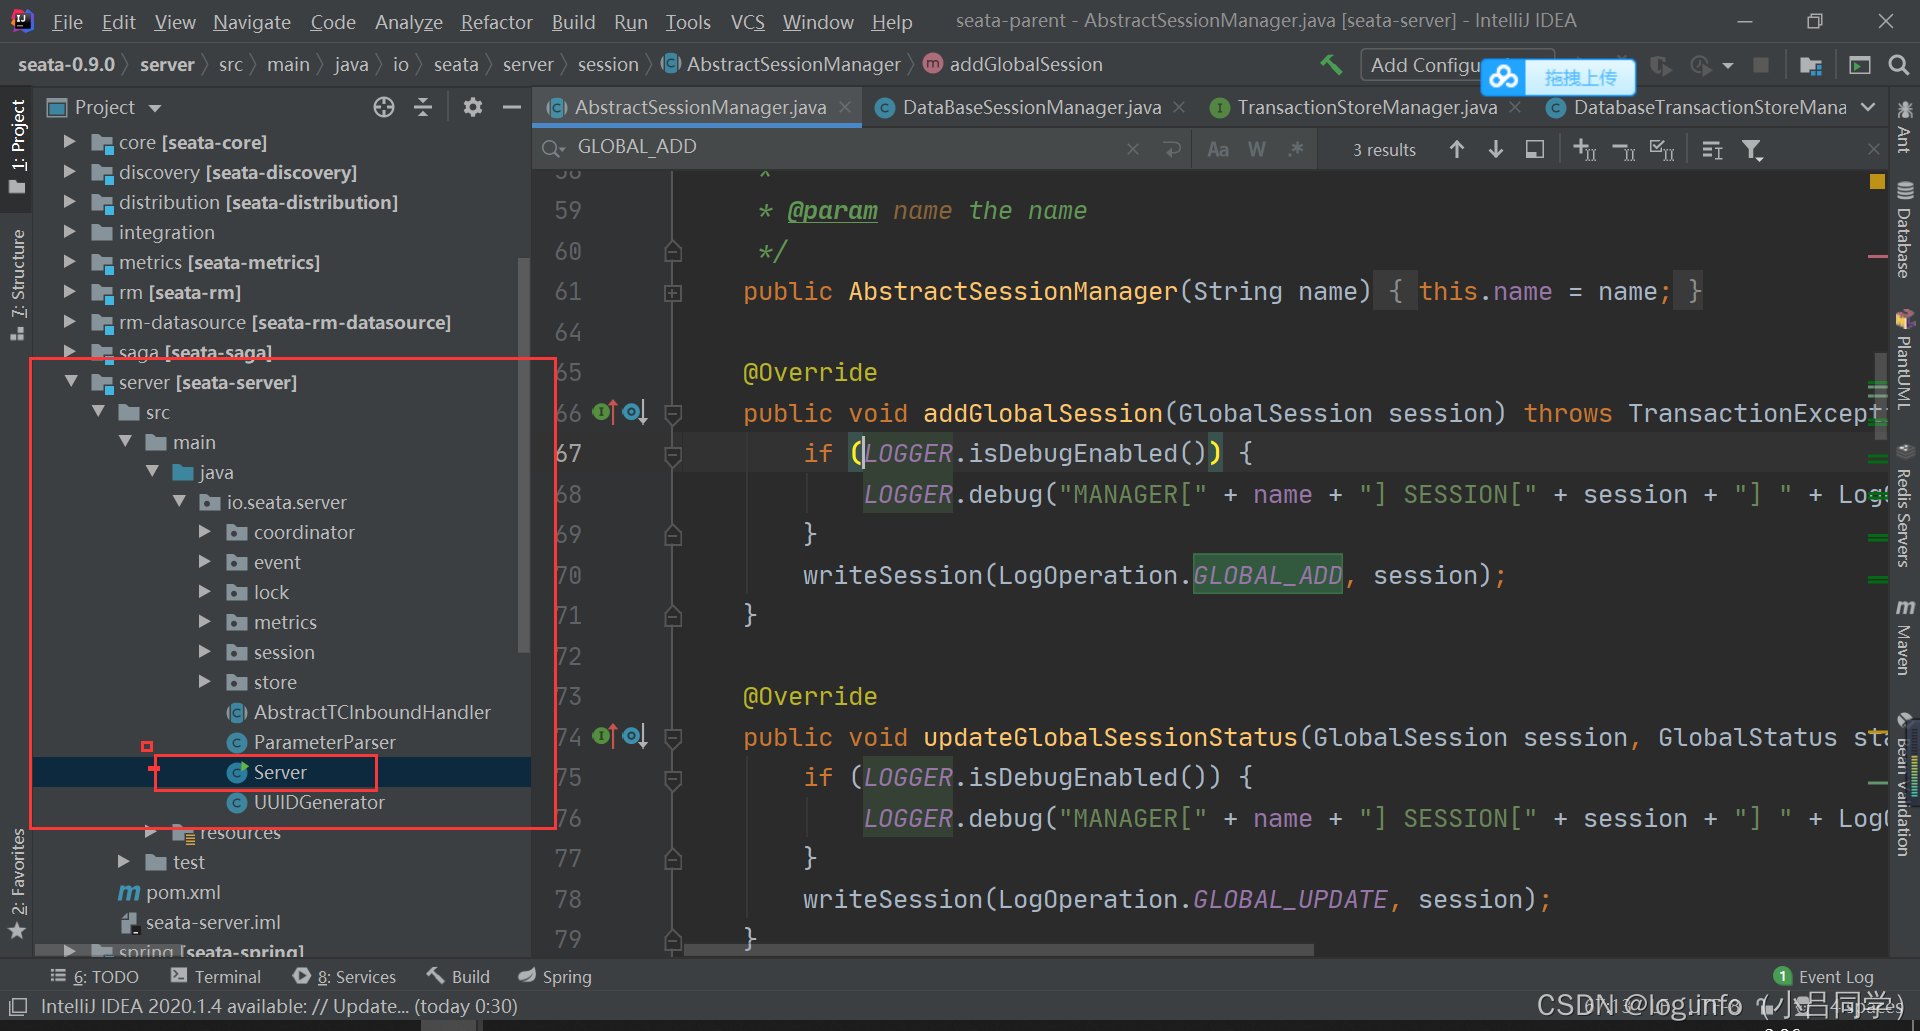
Task: Click the Project panel vertical scrollbar
Action: click(523, 455)
